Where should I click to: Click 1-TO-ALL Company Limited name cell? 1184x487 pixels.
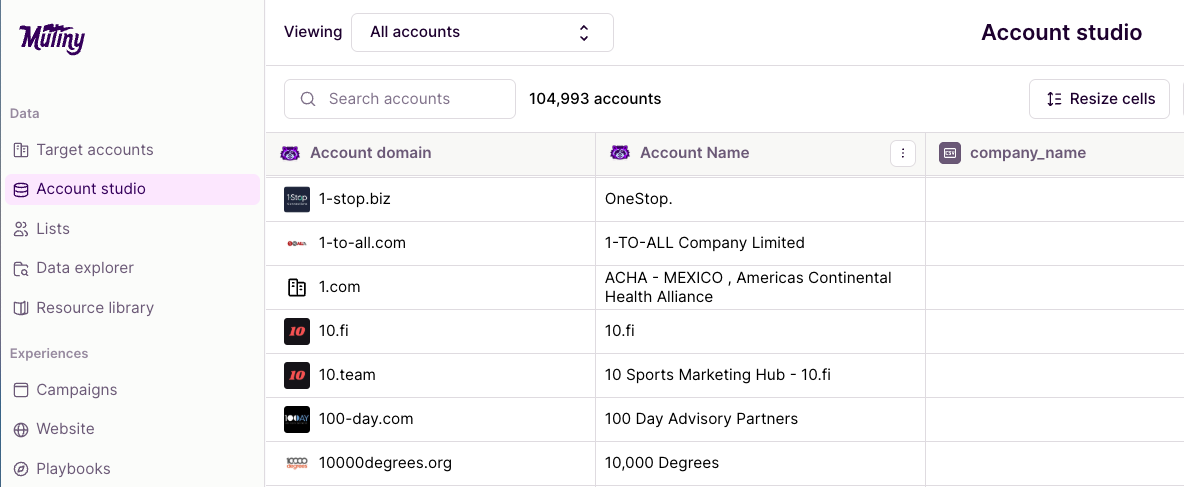pos(760,243)
